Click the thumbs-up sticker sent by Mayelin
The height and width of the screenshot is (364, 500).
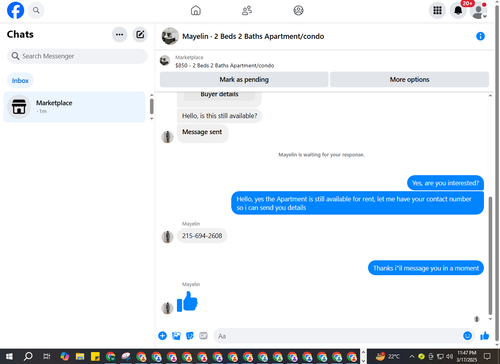pos(187,301)
